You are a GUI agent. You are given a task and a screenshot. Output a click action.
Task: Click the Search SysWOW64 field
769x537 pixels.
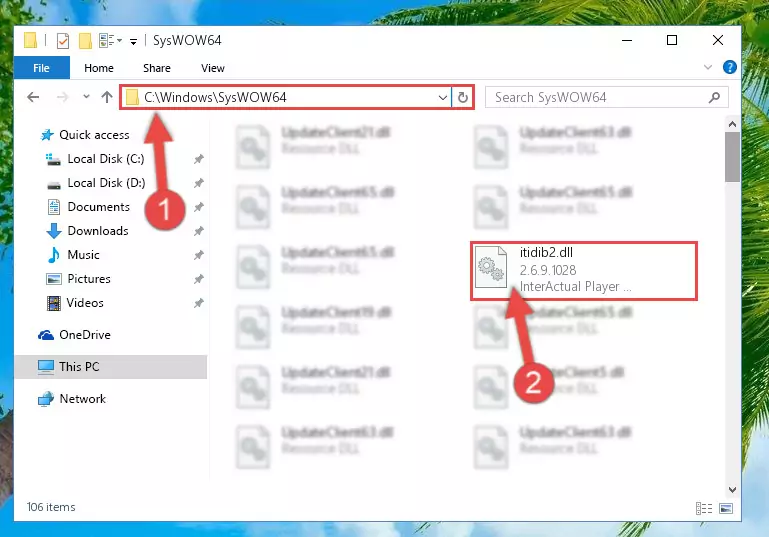607,97
